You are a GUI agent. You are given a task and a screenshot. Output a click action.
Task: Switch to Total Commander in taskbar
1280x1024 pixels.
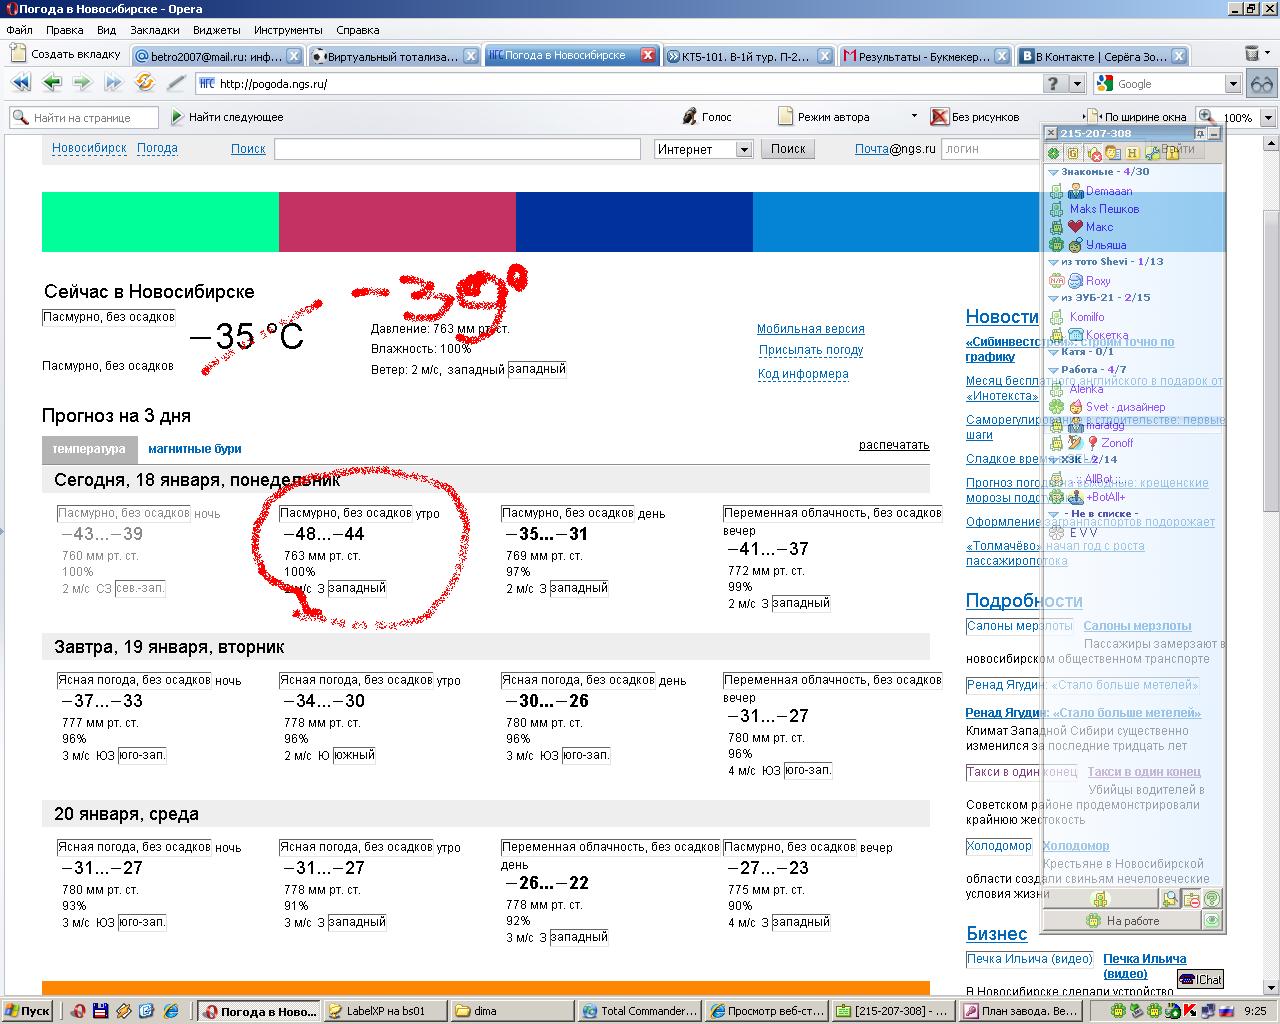639,1011
